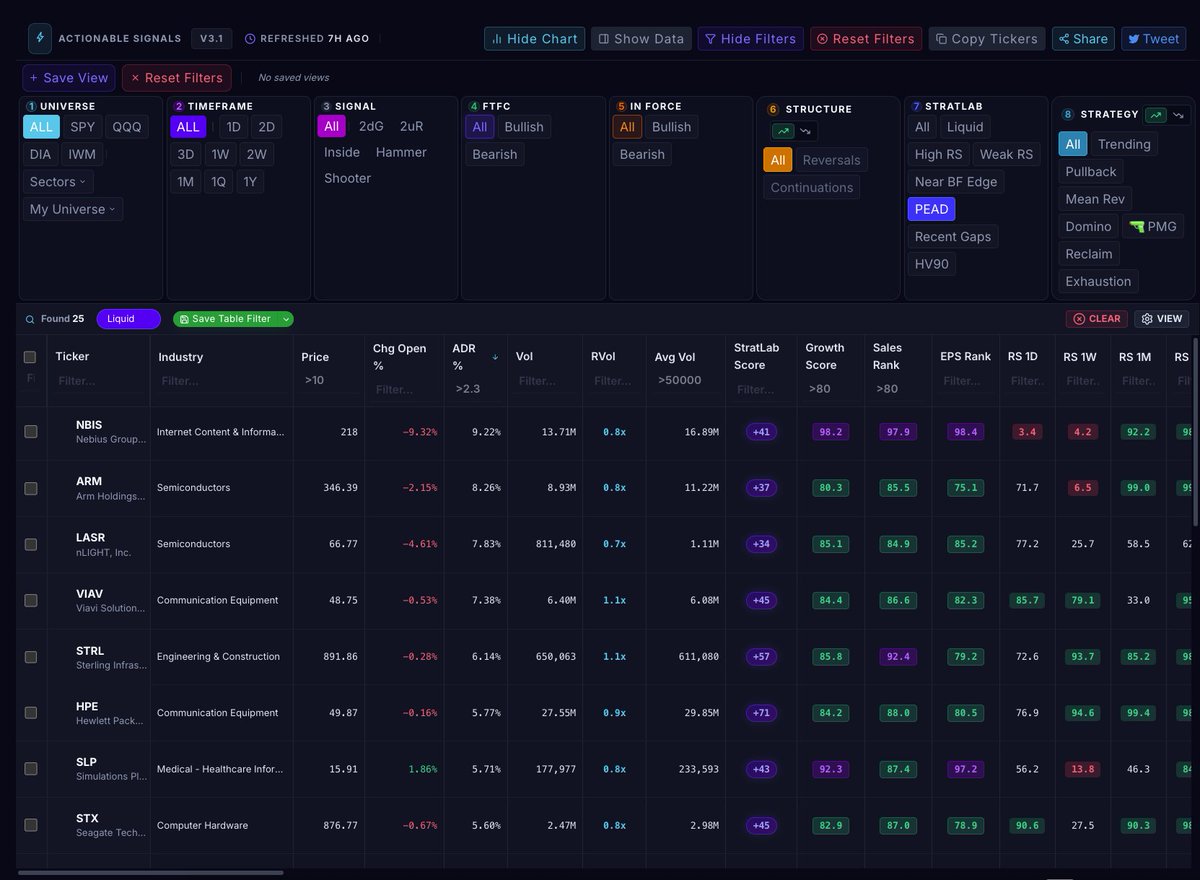Select the Mean Rev strategy
The height and width of the screenshot is (880, 1200).
coord(1095,199)
